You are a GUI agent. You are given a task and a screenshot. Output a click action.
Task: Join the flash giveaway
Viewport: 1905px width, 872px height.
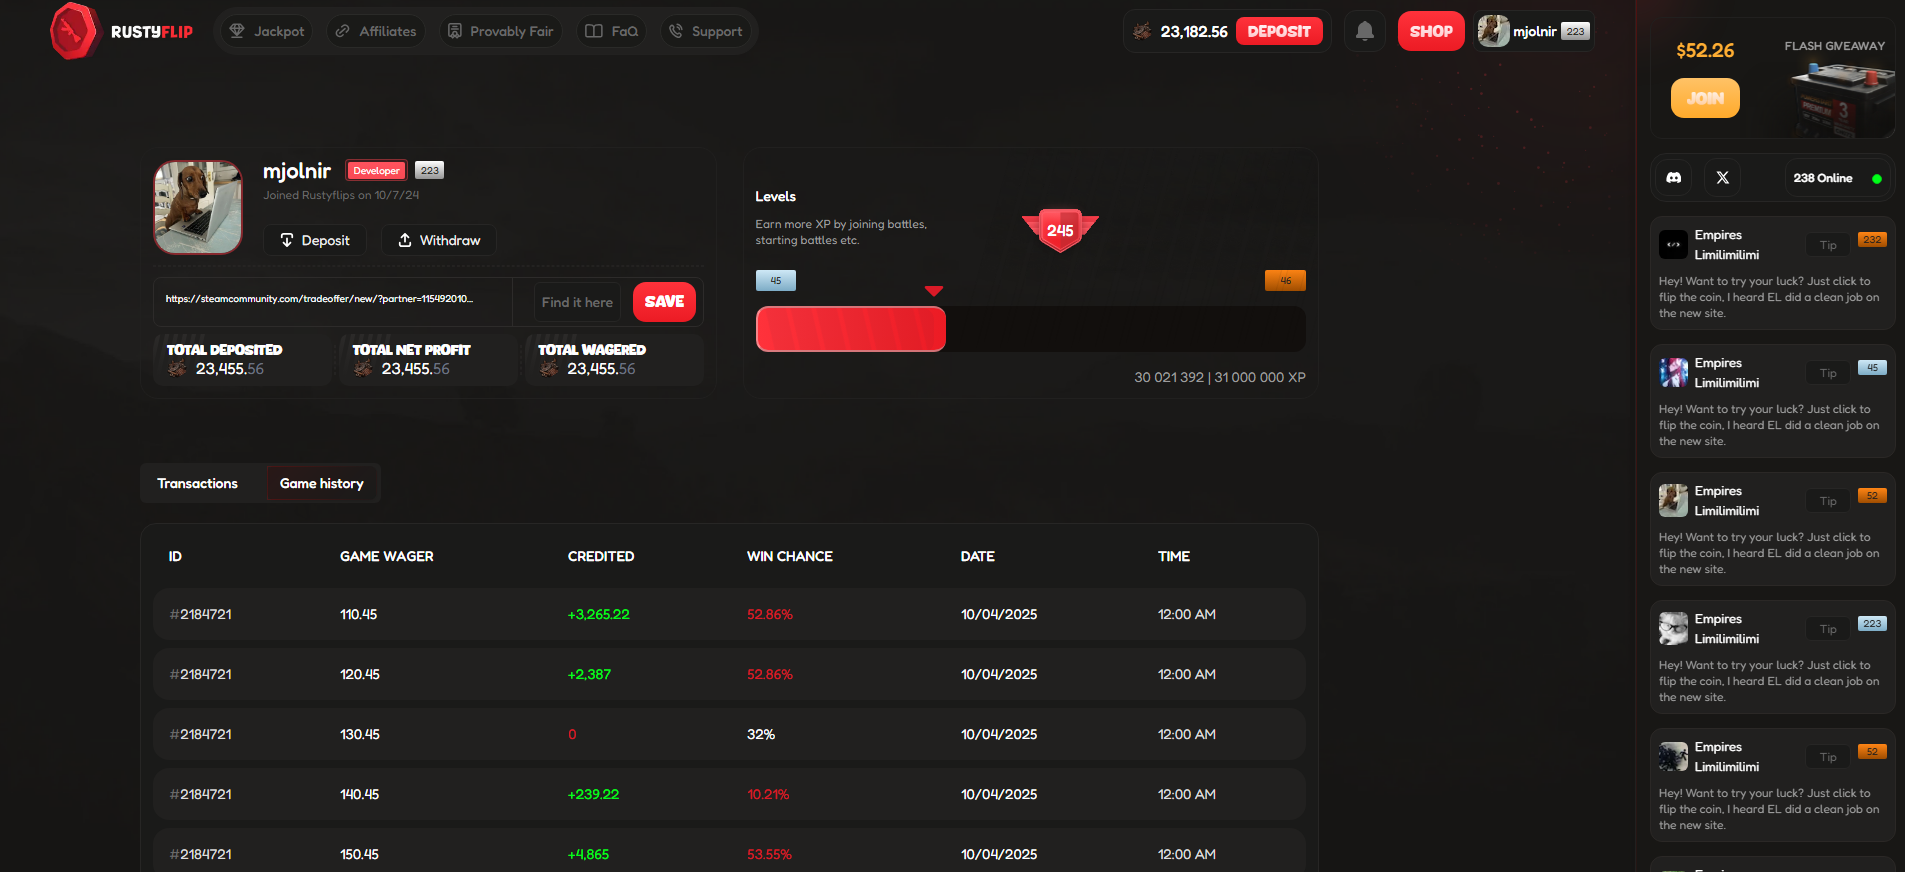tap(1705, 98)
